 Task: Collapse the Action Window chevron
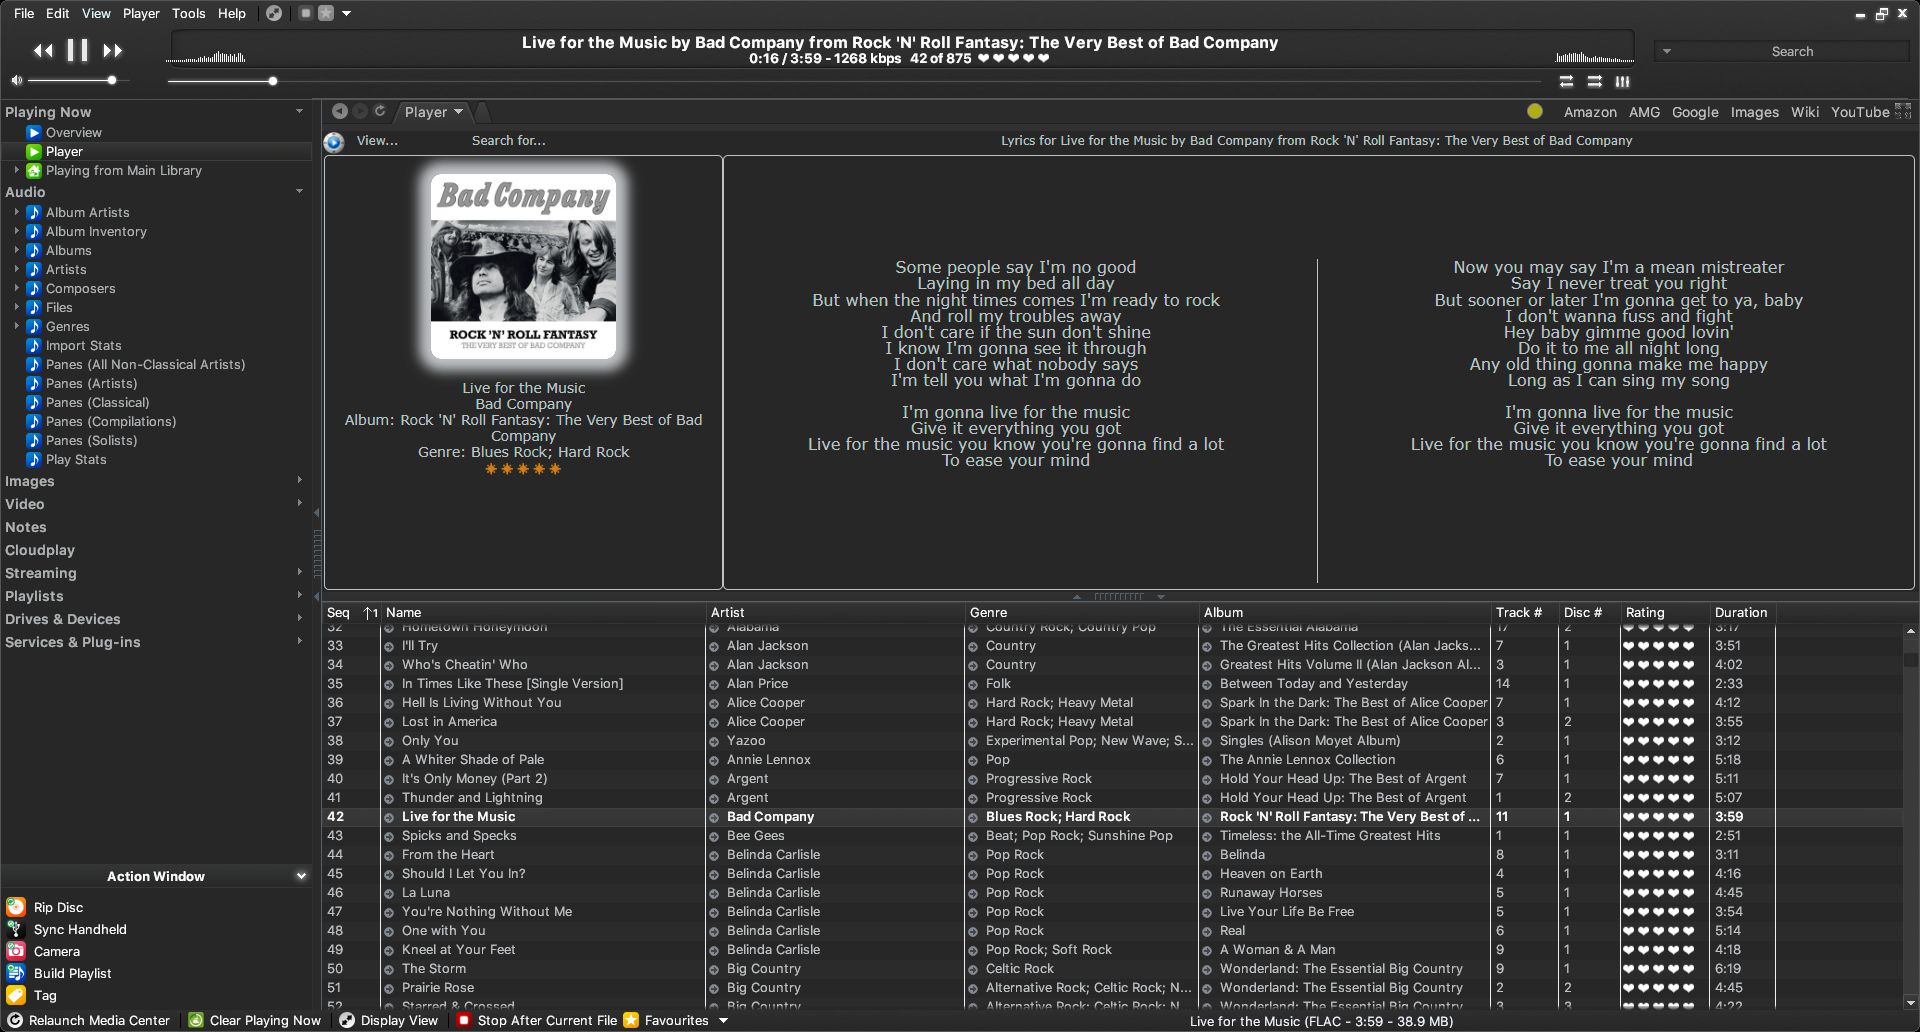coord(301,876)
